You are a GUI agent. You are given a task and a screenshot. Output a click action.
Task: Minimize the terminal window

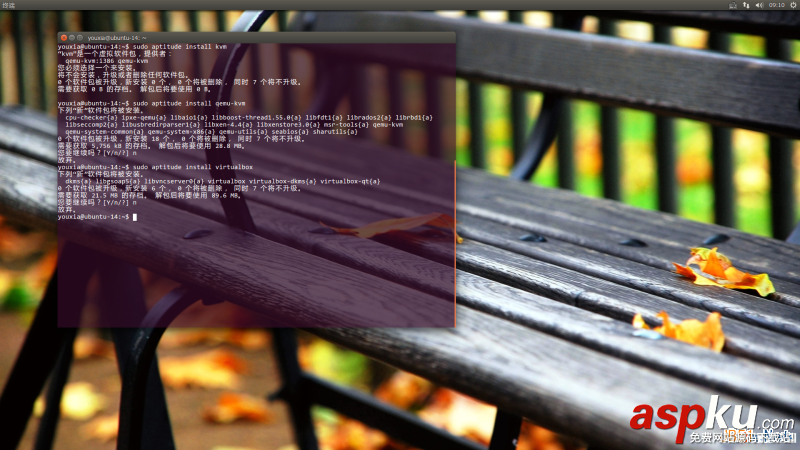(x=72, y=38)
